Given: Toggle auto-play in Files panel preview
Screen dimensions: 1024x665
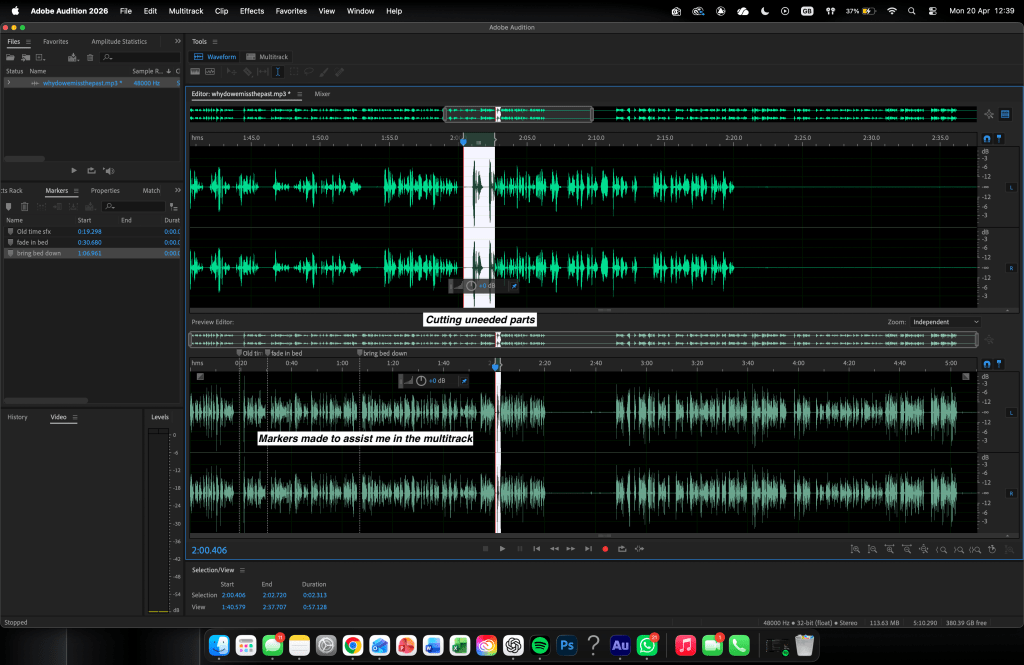Looking at the screenshot, I should coord(108,171).
